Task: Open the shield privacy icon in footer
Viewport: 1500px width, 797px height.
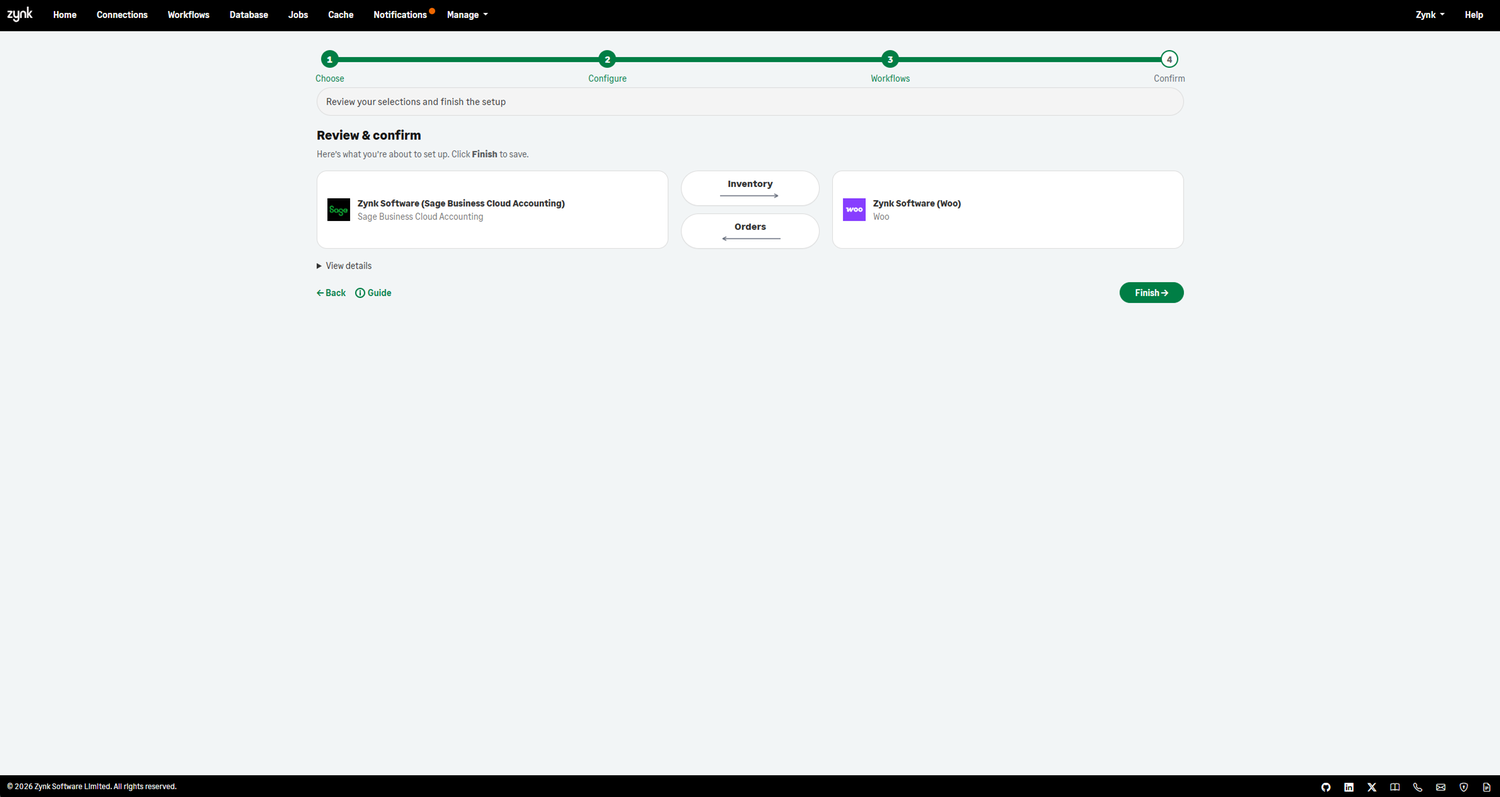Action: 1463,787
